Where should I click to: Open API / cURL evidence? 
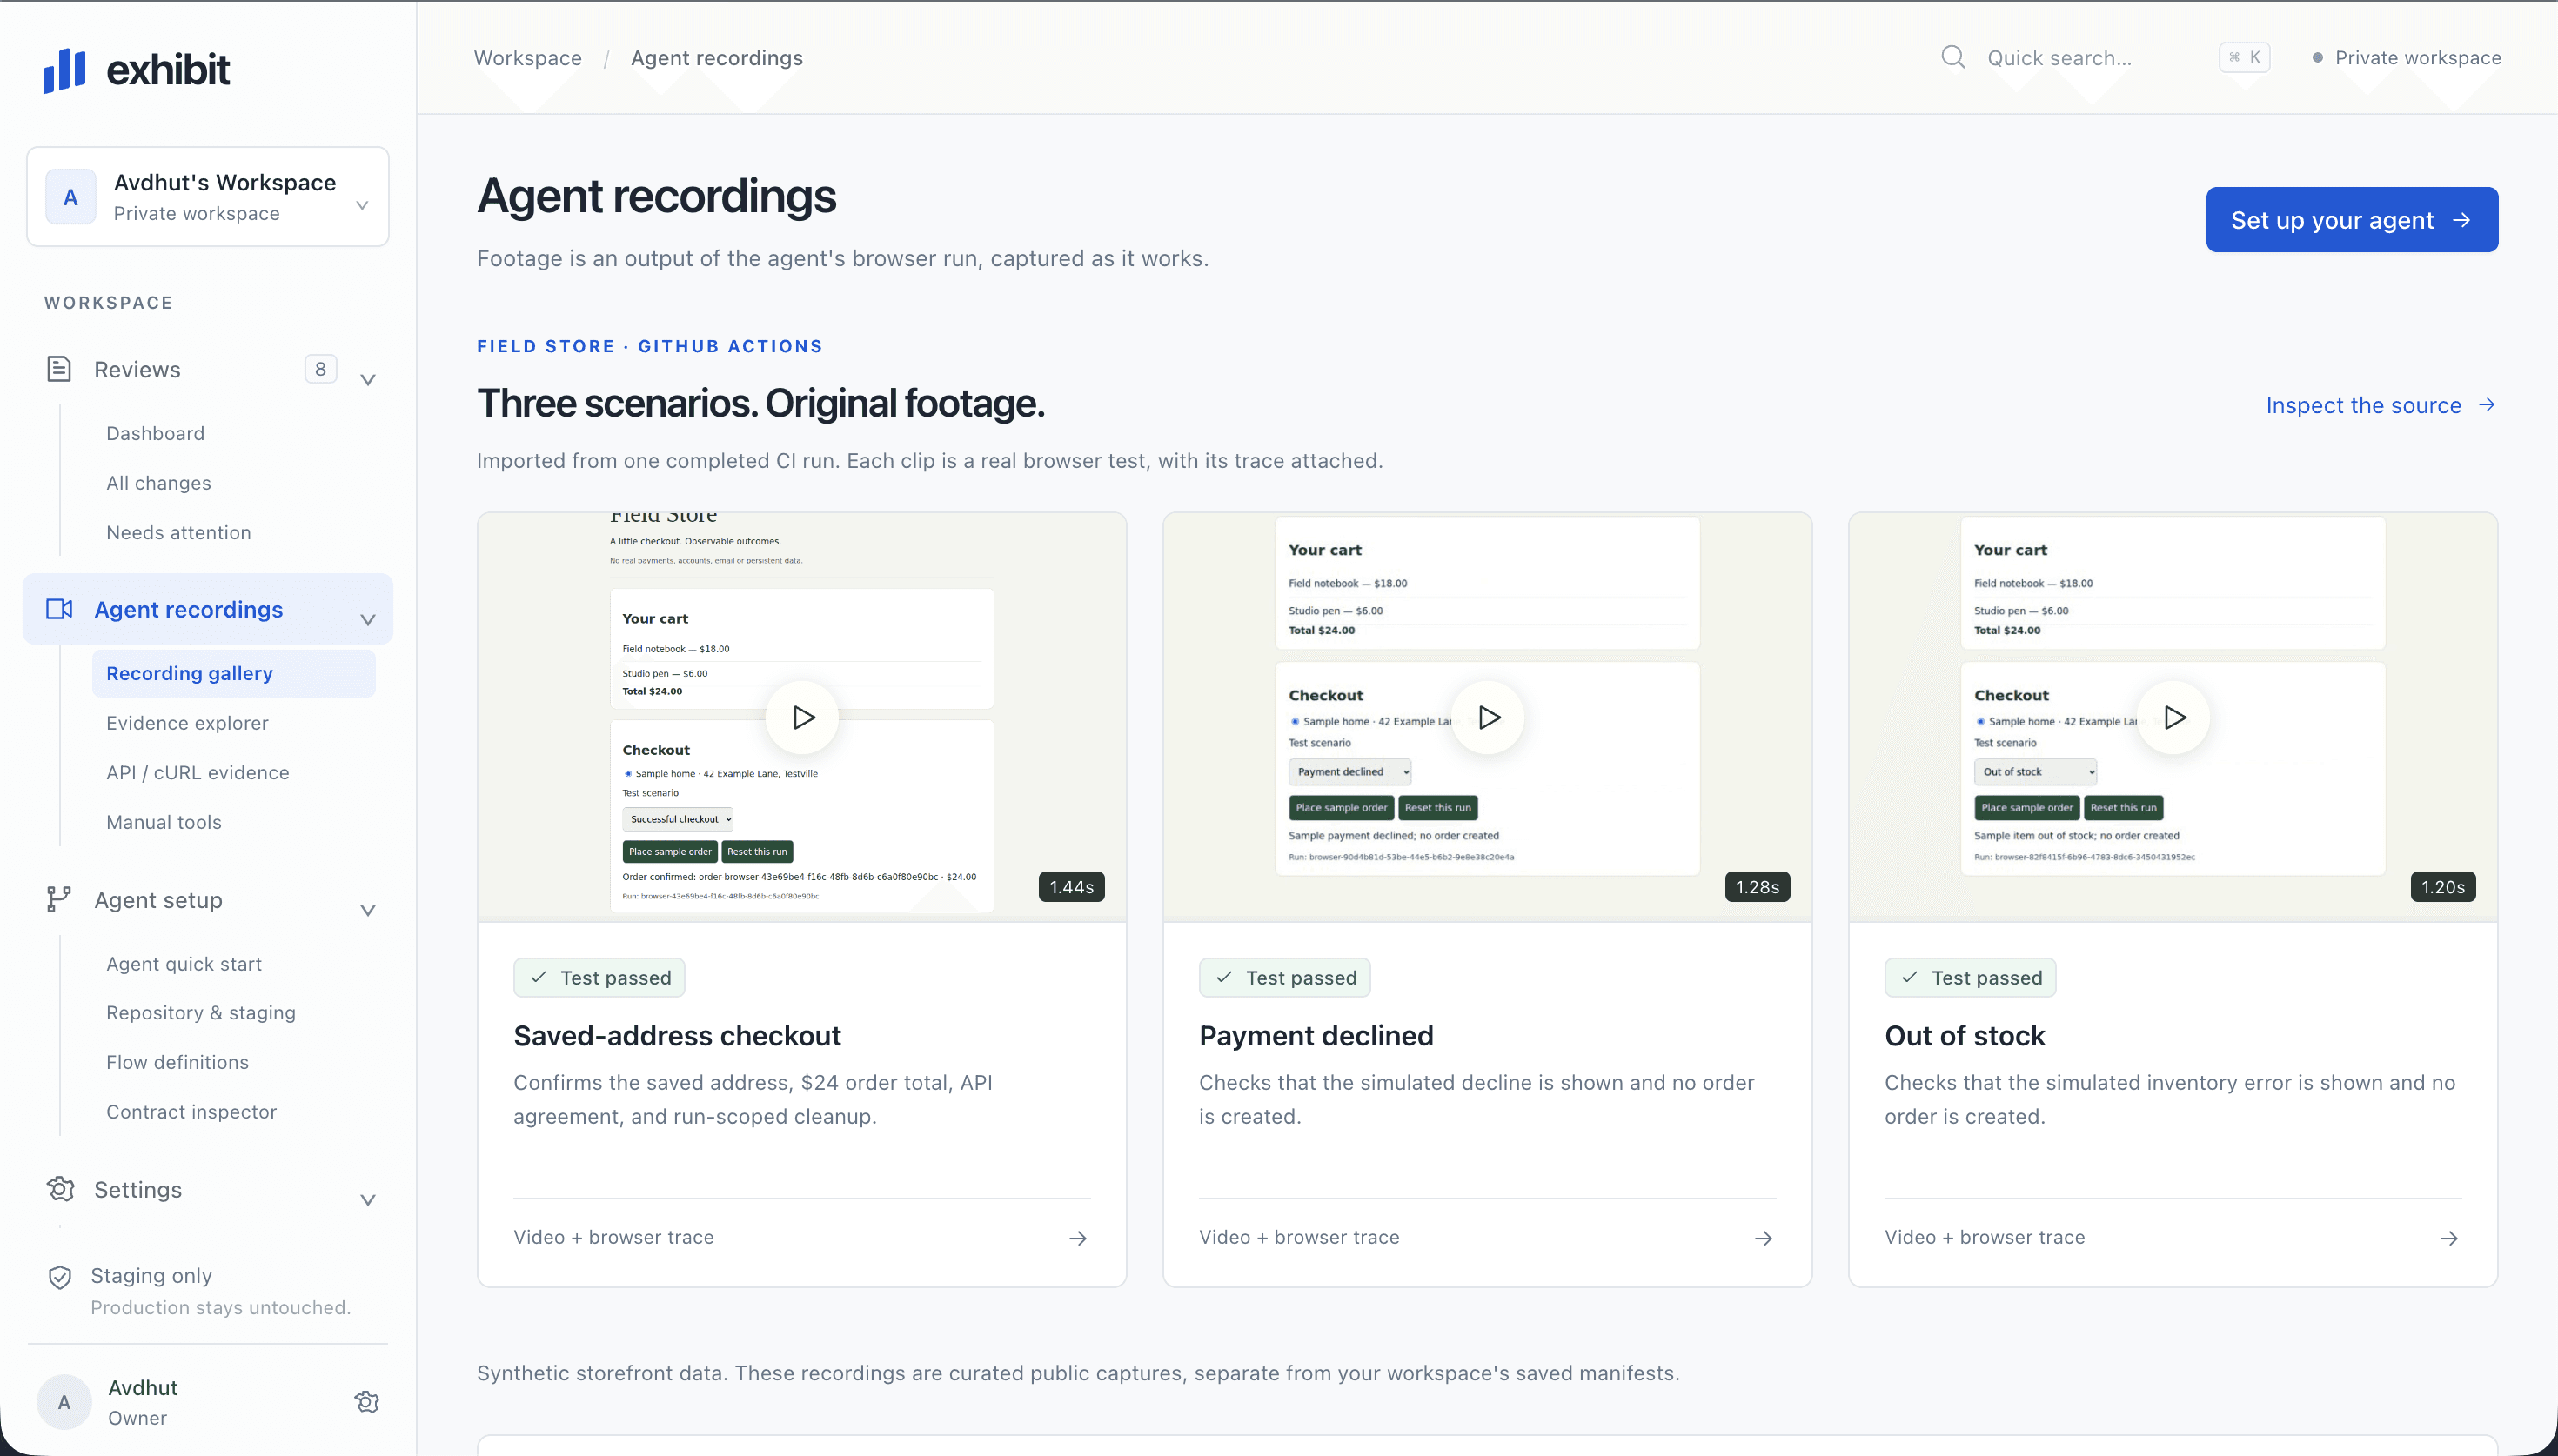click(198, 773)
